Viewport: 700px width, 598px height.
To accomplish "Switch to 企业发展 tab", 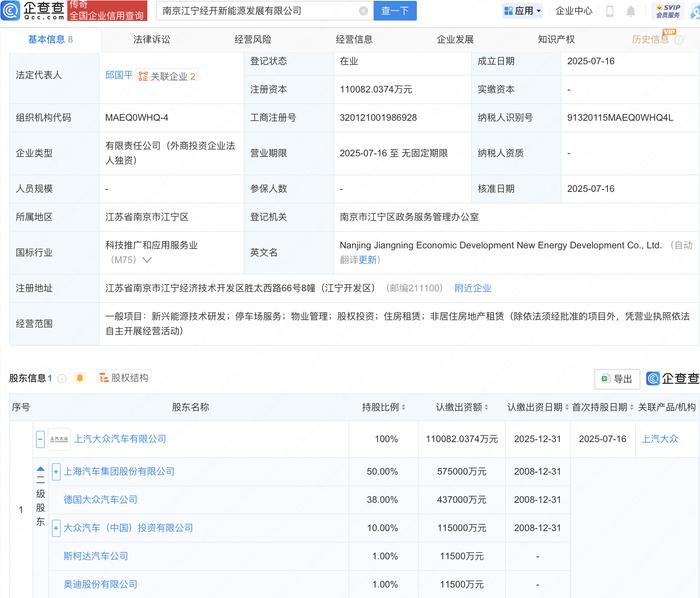I will click(455, 39).
